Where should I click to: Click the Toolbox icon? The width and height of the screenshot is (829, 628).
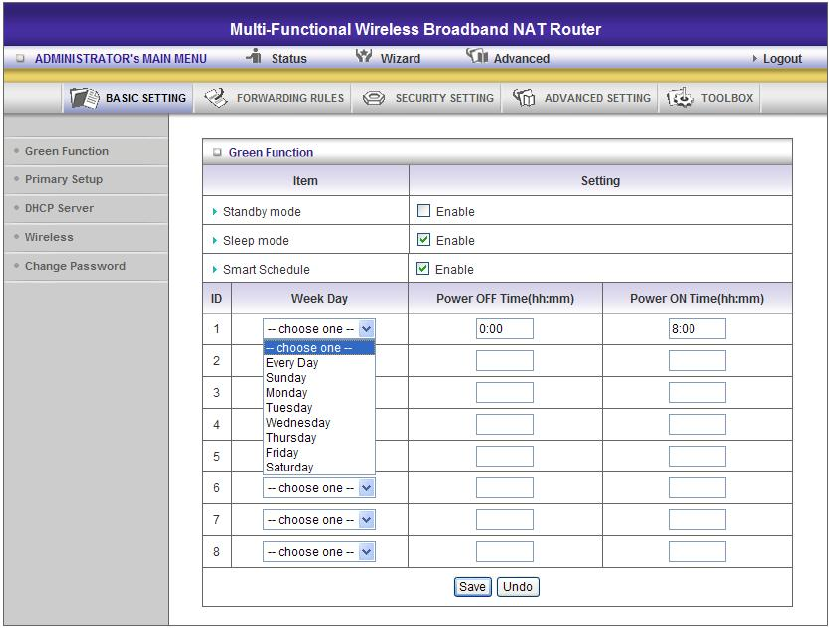click(x=680, y=98)
